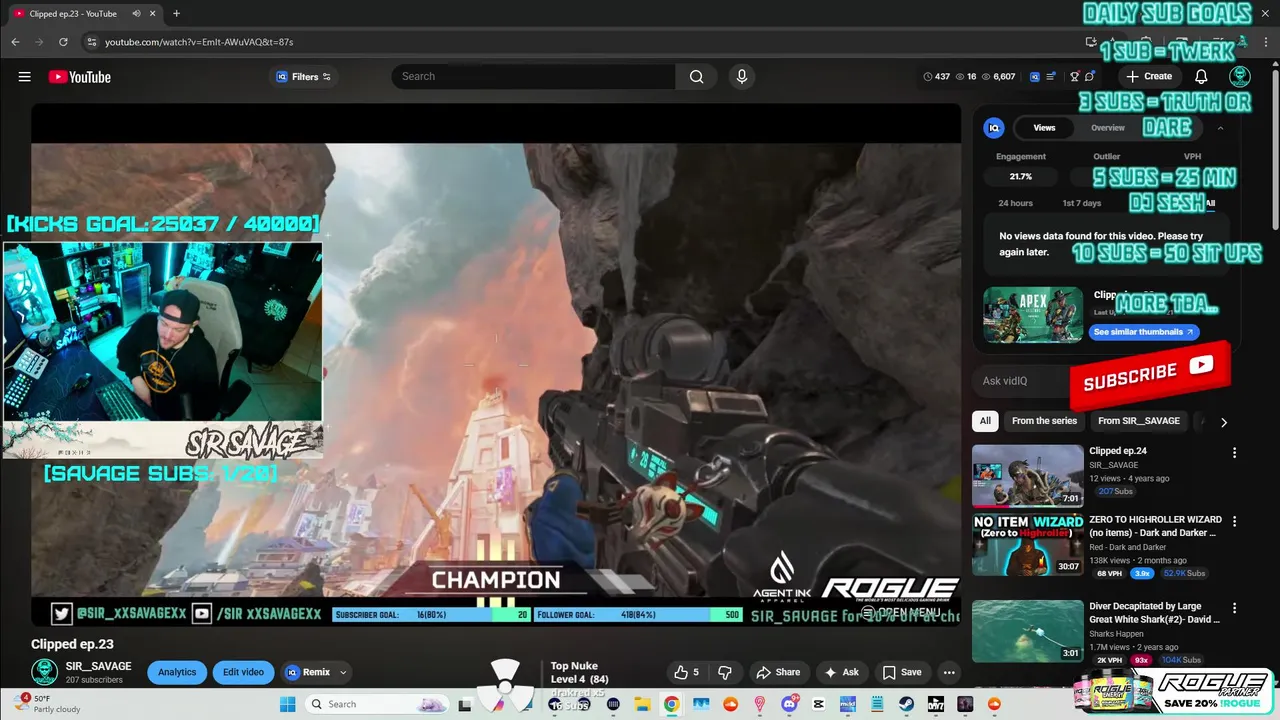Collapse the vidIQ panel with chevron
This screenshot has height=720, width=1280.
(1220, 128)
